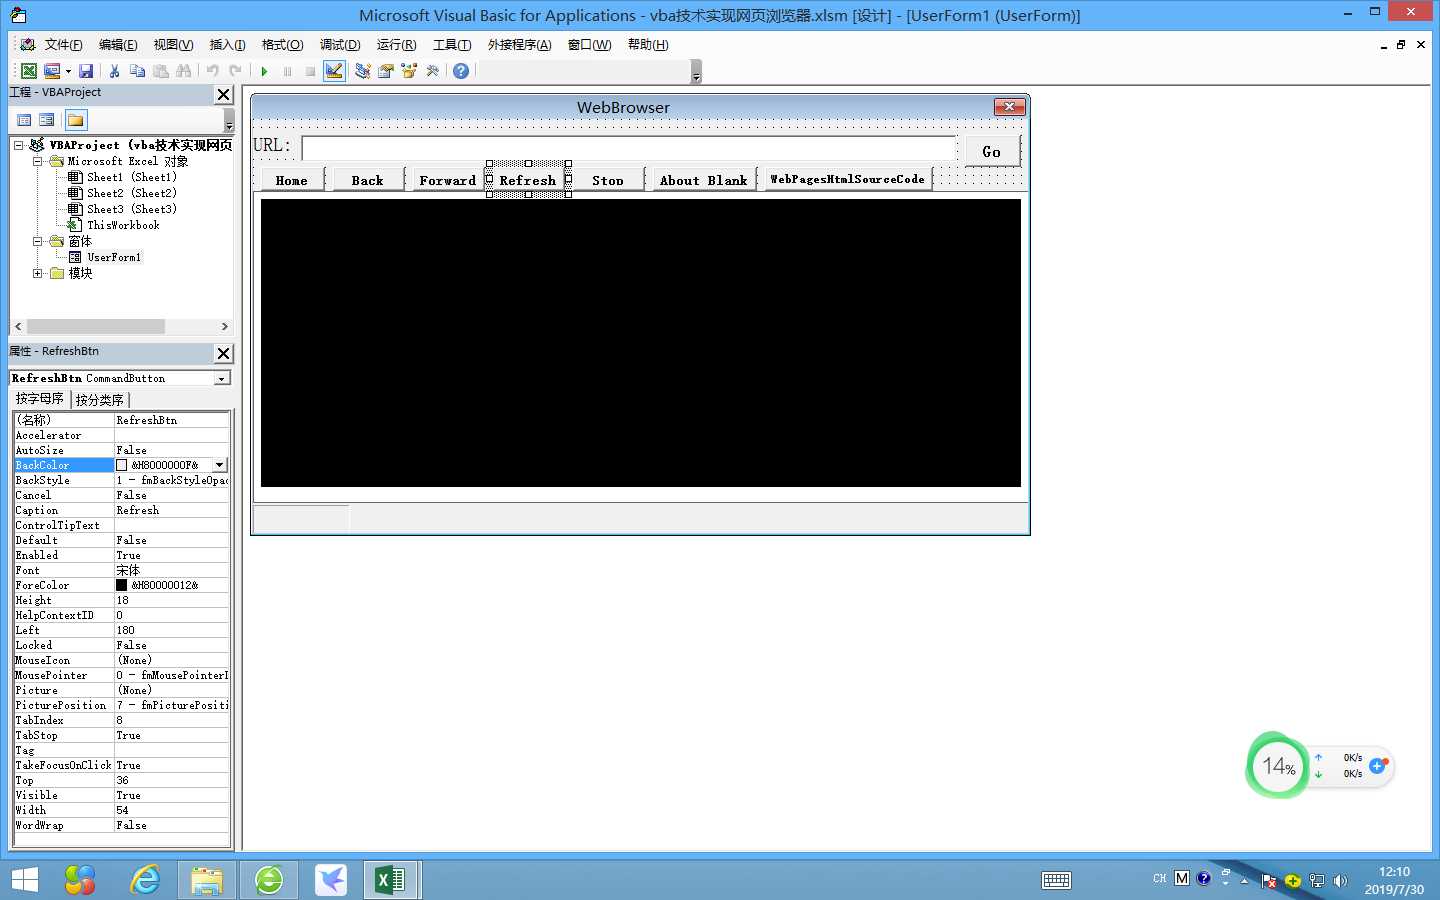Click the View Microsoft Excel icon
Viewport: 1440px width, 900px height.
[x=29, y=71]
